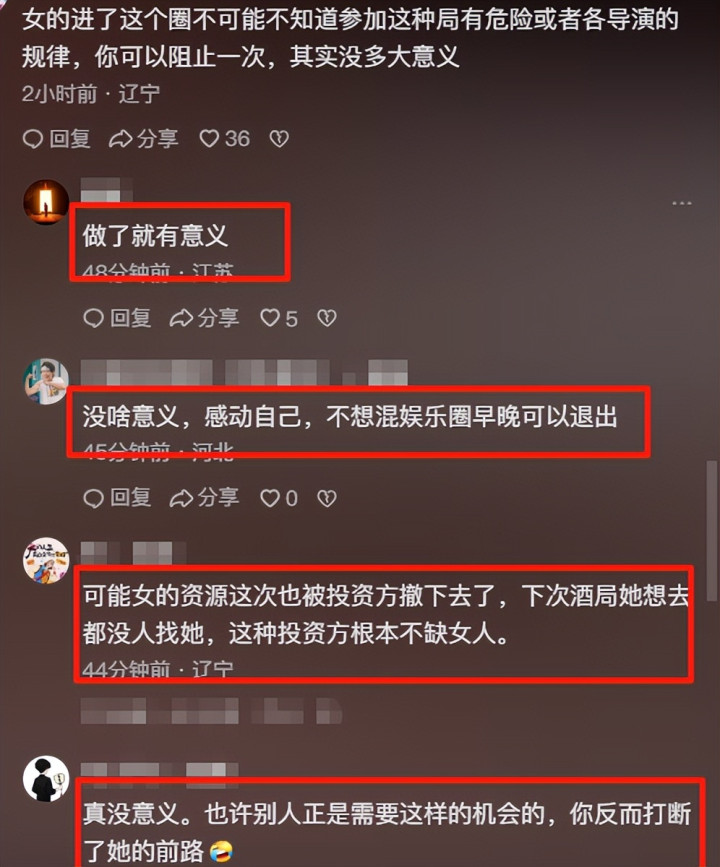Share the '做了就有意义' comment

(204, 318)
